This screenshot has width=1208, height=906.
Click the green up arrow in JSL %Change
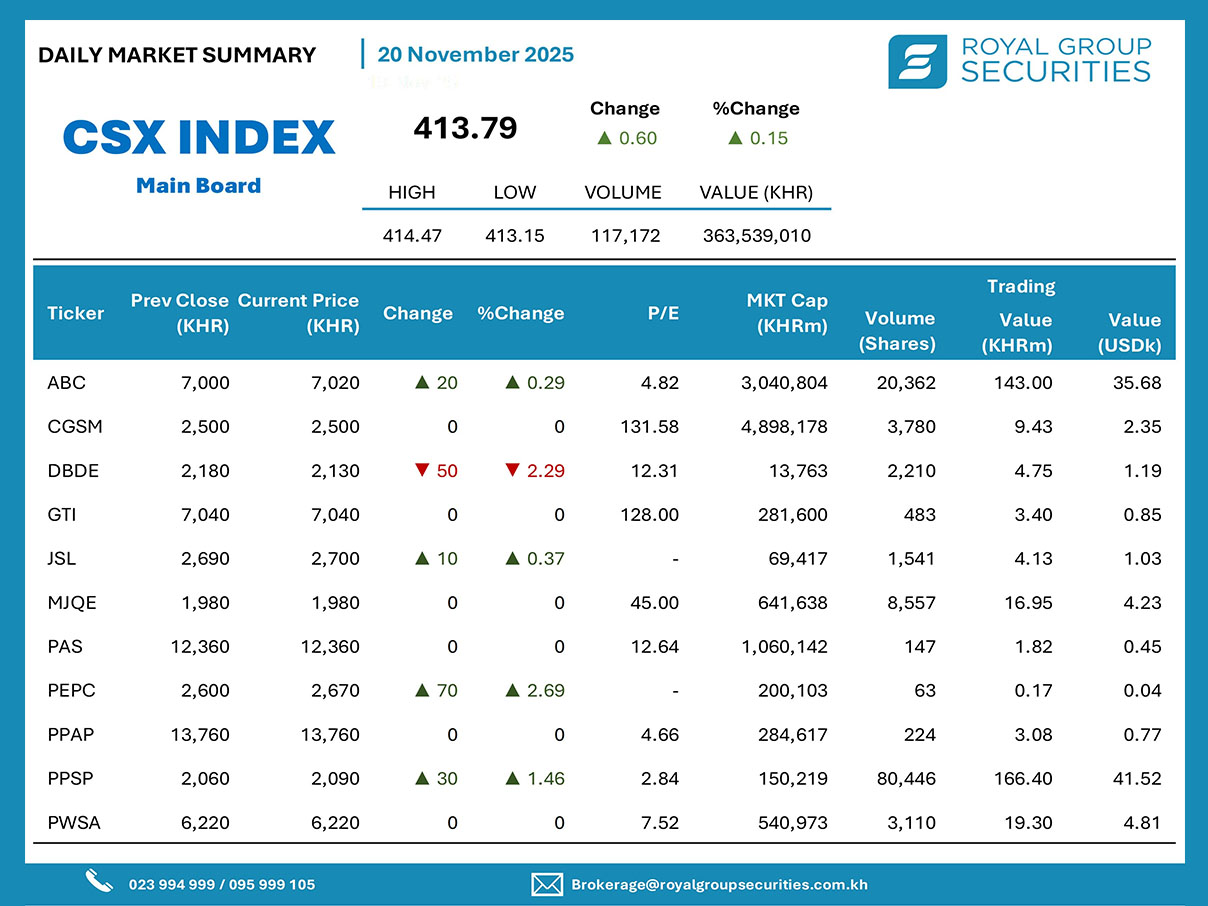512,558
